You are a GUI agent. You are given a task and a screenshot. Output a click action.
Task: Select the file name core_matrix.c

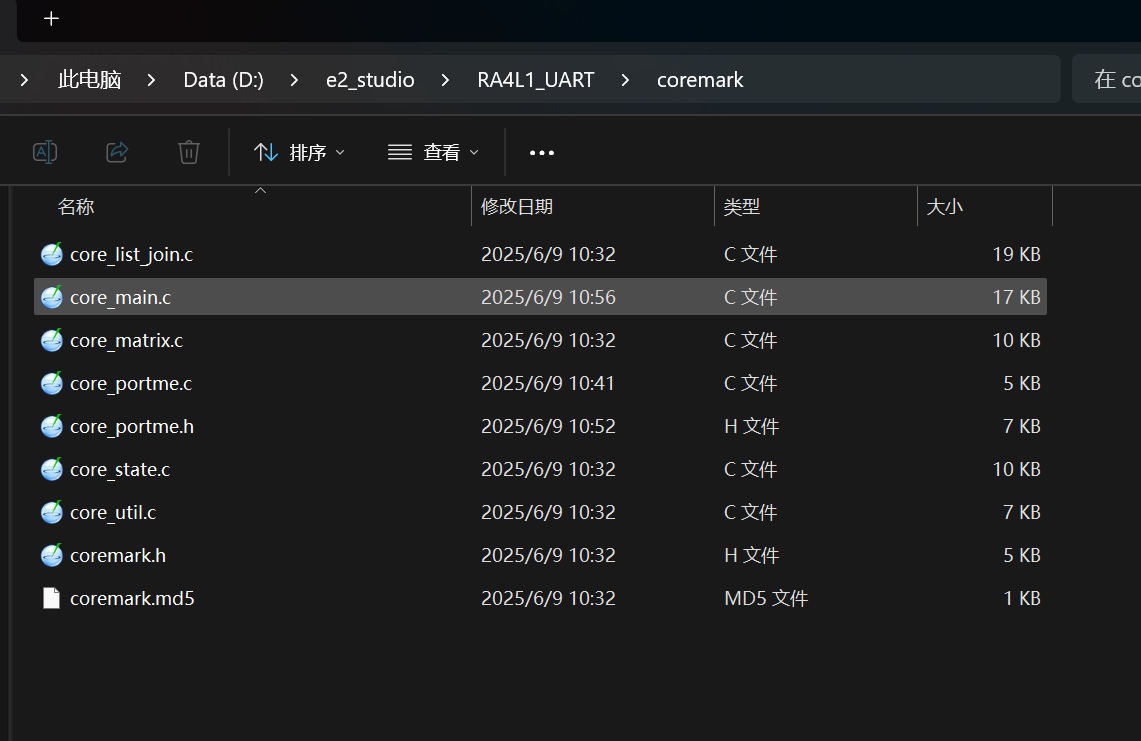point(127,340)
